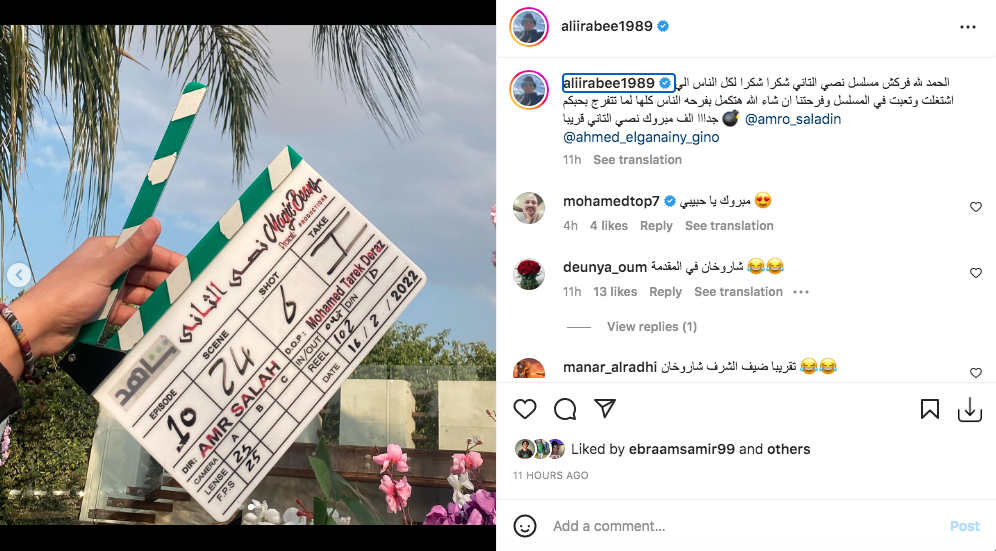996x551 pixels.
Task: Expand View replies (1)
Action: (x=652, y=327)
